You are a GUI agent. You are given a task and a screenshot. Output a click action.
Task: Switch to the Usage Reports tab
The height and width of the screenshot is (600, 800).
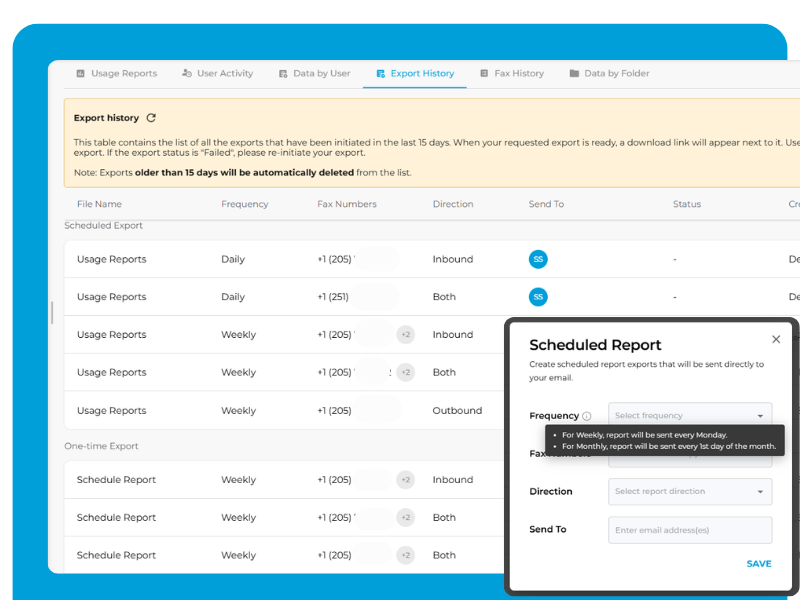[x=117, y=73]
